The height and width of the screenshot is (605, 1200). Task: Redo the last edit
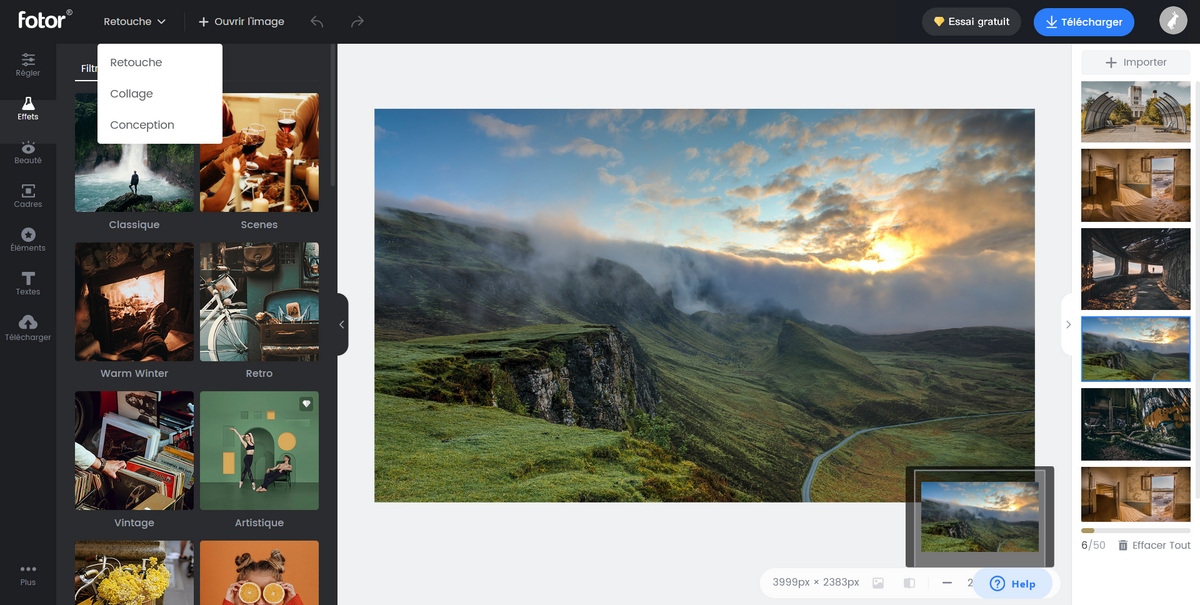357,21
